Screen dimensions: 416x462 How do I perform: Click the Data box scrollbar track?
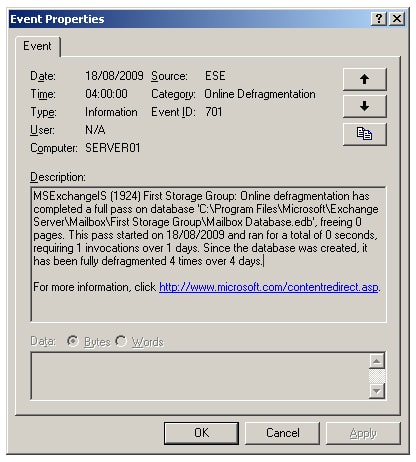pos(377,376)
